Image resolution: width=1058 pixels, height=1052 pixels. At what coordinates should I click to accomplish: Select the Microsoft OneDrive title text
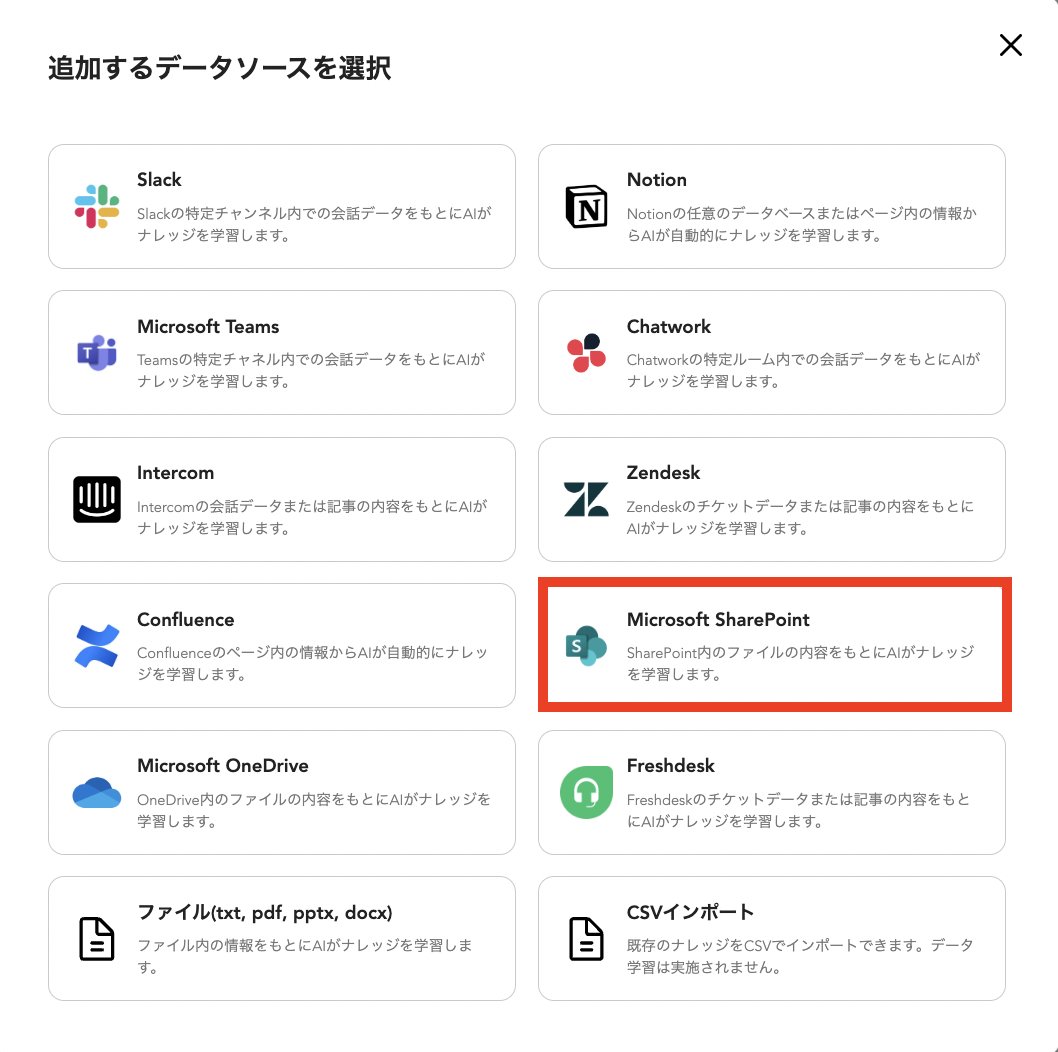click(x=223, y=766)
